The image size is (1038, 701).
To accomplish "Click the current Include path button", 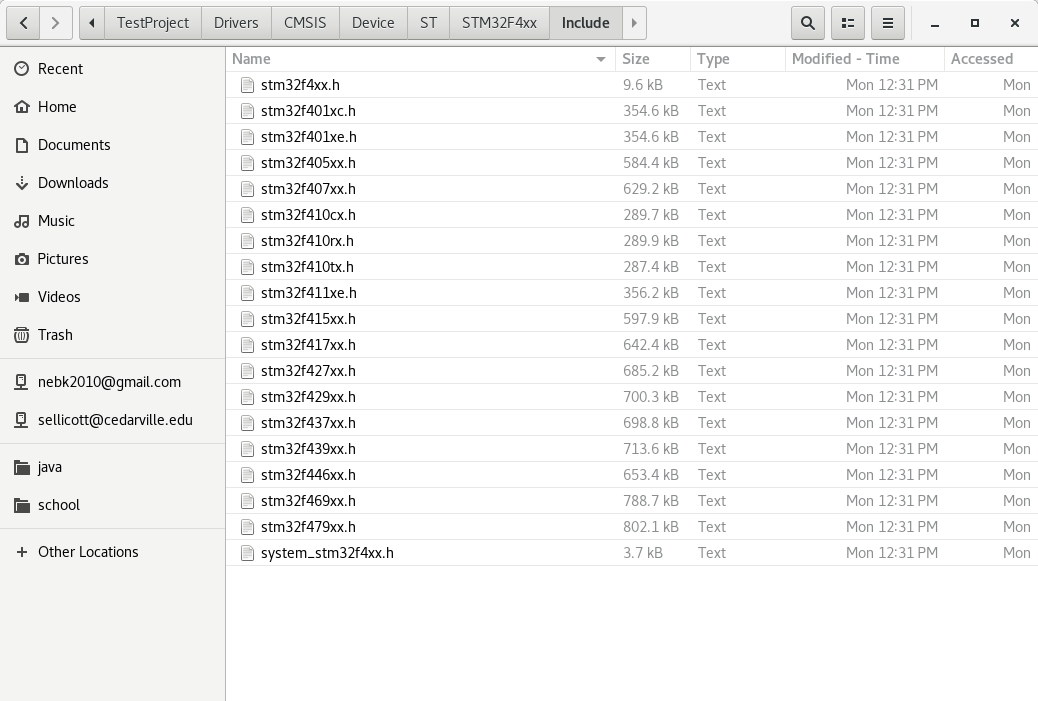I will (586, 23).
